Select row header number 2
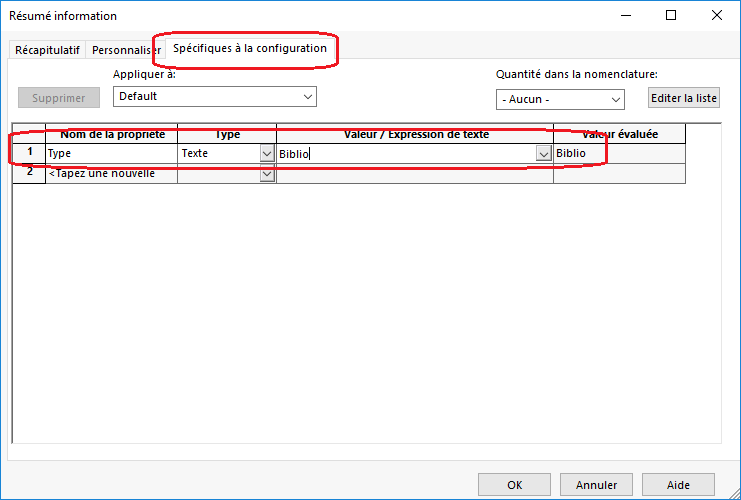Viewport: 741px width, 500px height. (x=29, y=173)
